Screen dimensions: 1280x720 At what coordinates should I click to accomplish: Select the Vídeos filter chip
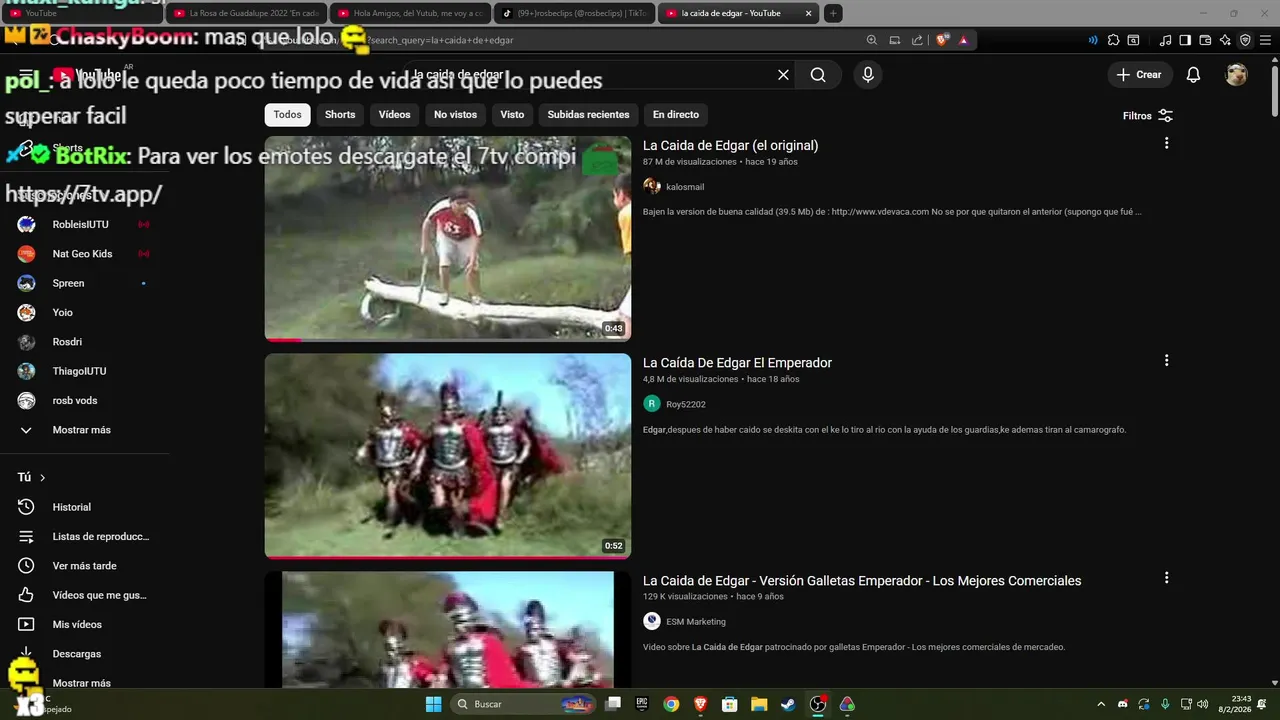click(x=394, y=114)
